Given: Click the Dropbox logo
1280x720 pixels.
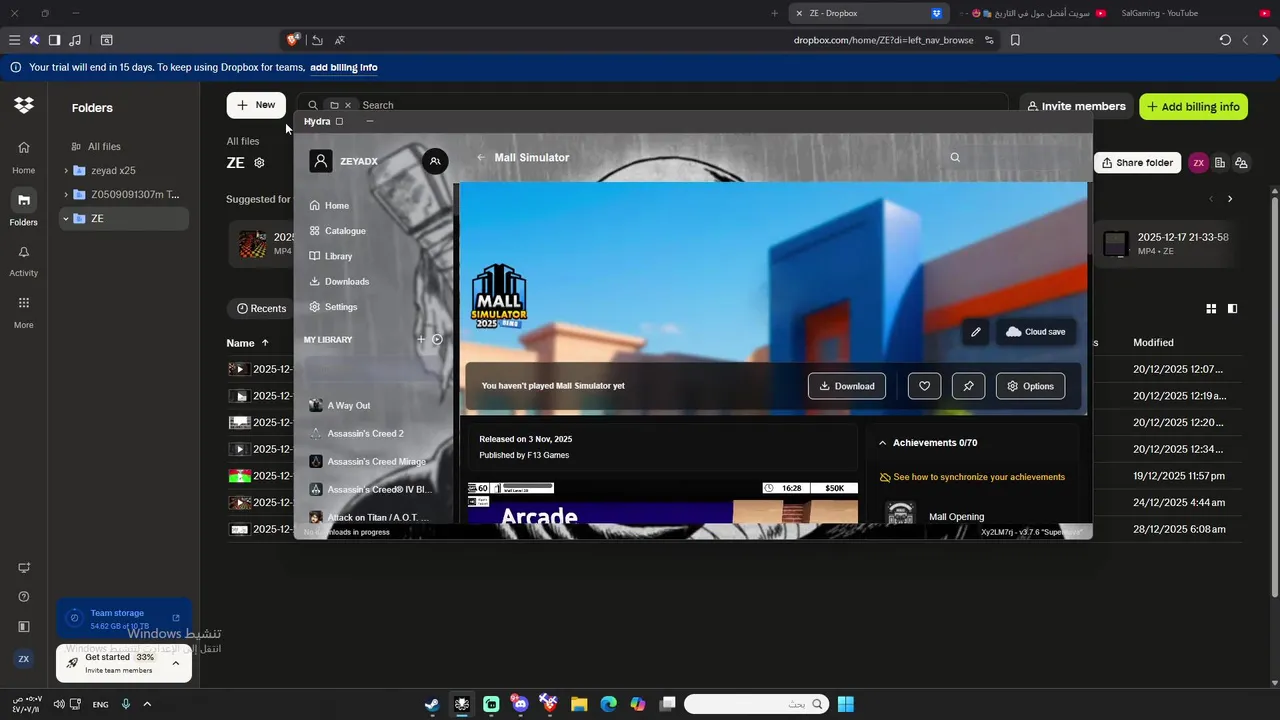Looking at the screenshot, I should pyautogui.click(x=24, y=105).
